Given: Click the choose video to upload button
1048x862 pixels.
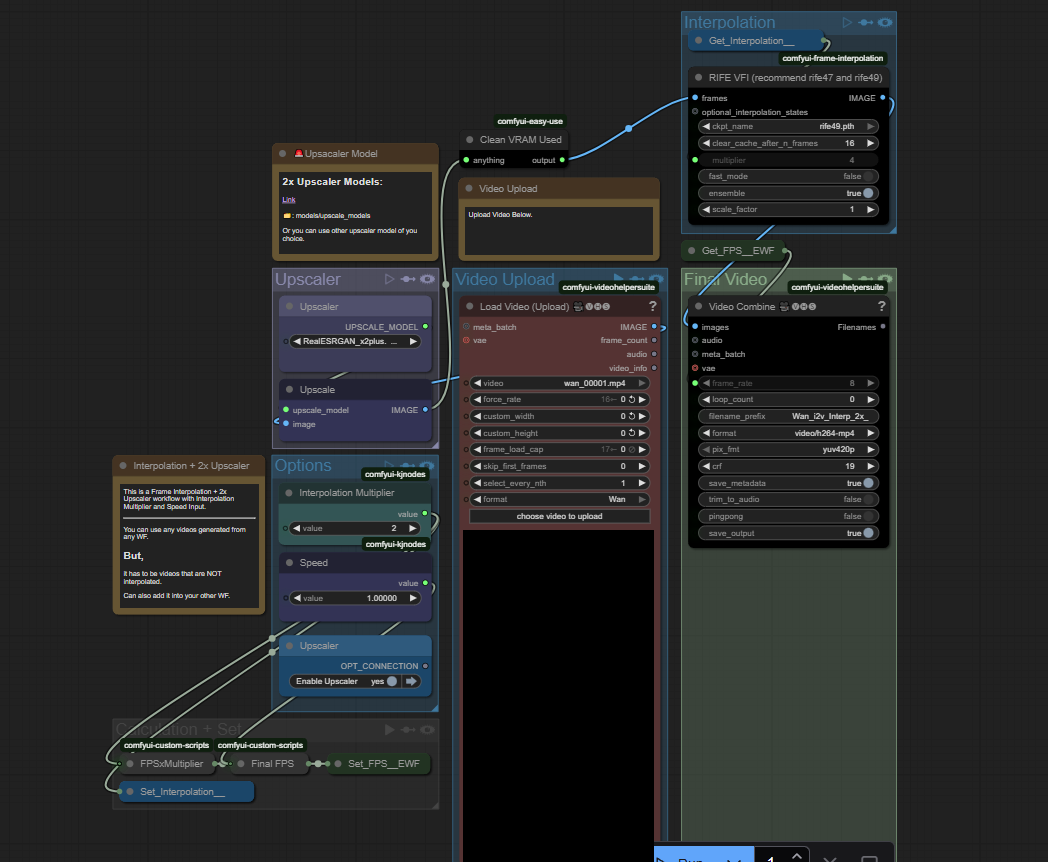Looking at the screenshot, I should tap(559, 517).
